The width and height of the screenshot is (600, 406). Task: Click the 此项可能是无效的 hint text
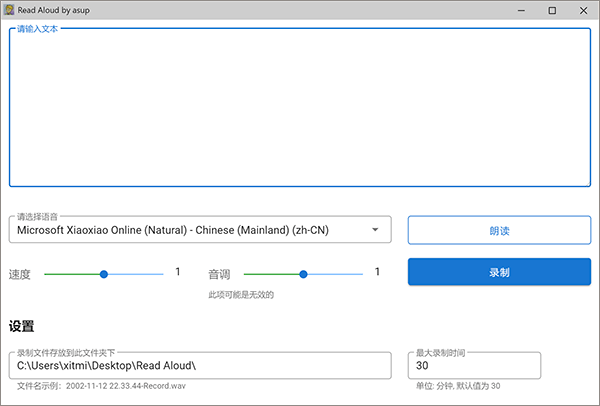pos(241,295)
